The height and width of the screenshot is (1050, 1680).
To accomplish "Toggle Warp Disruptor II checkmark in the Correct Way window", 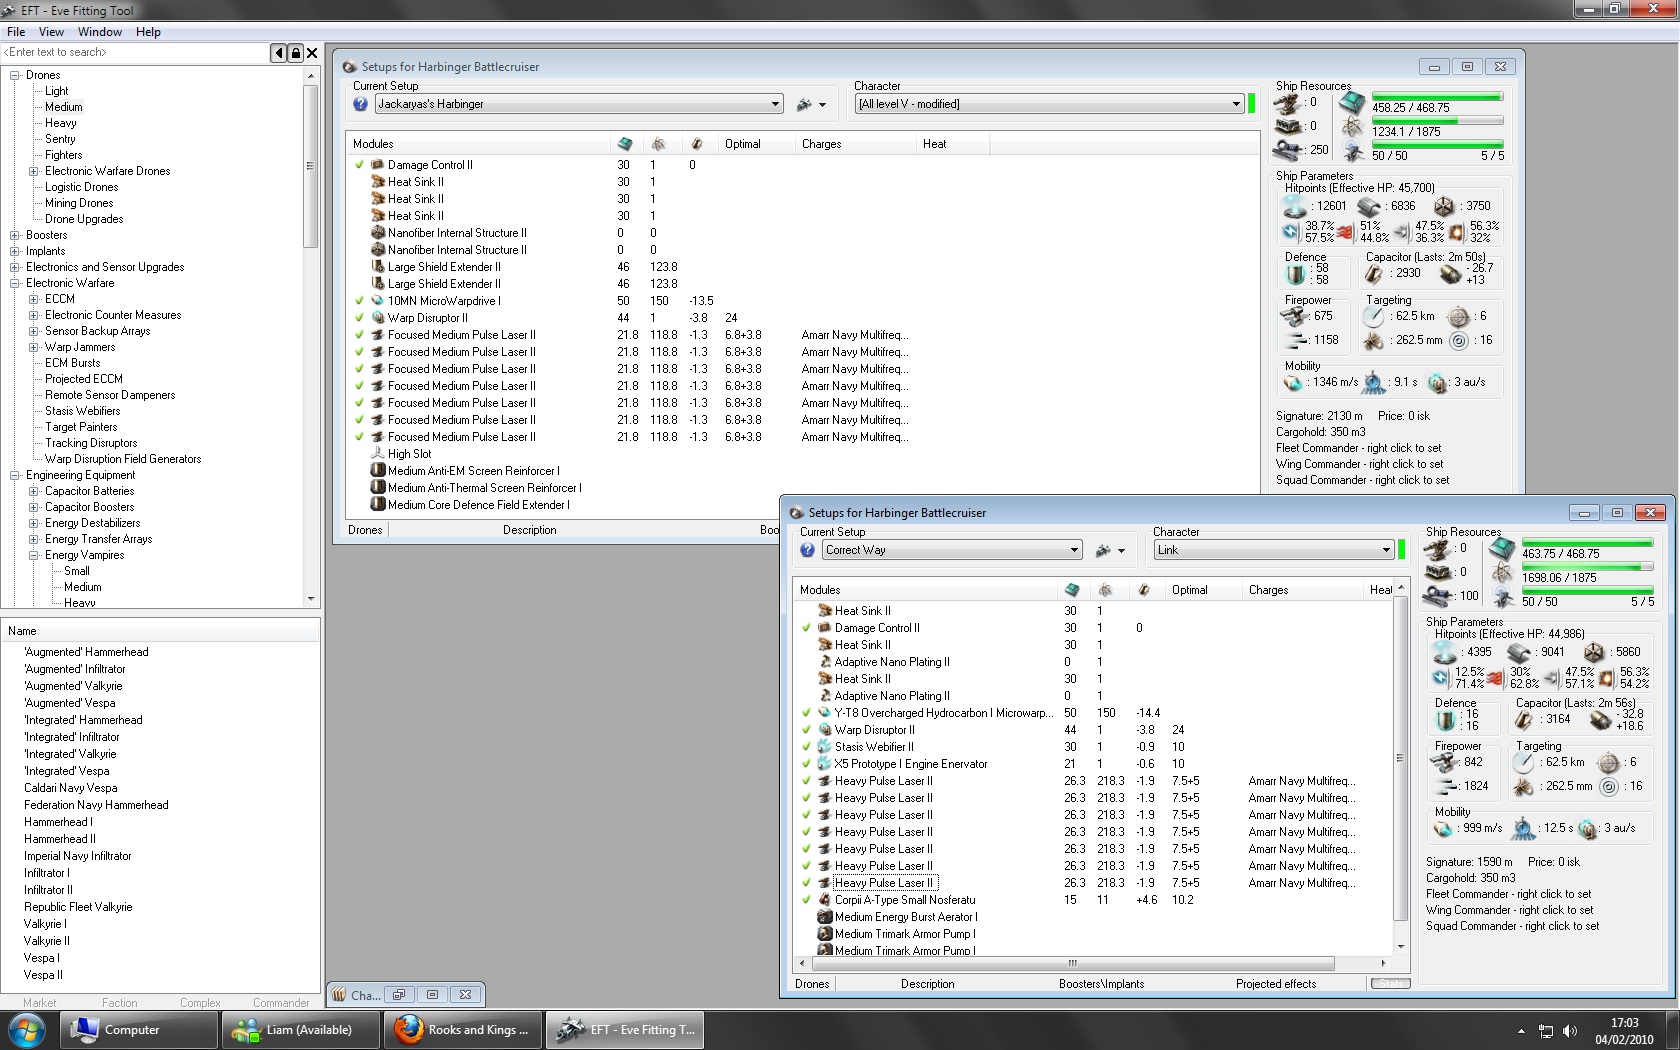I will click(806, 730).
